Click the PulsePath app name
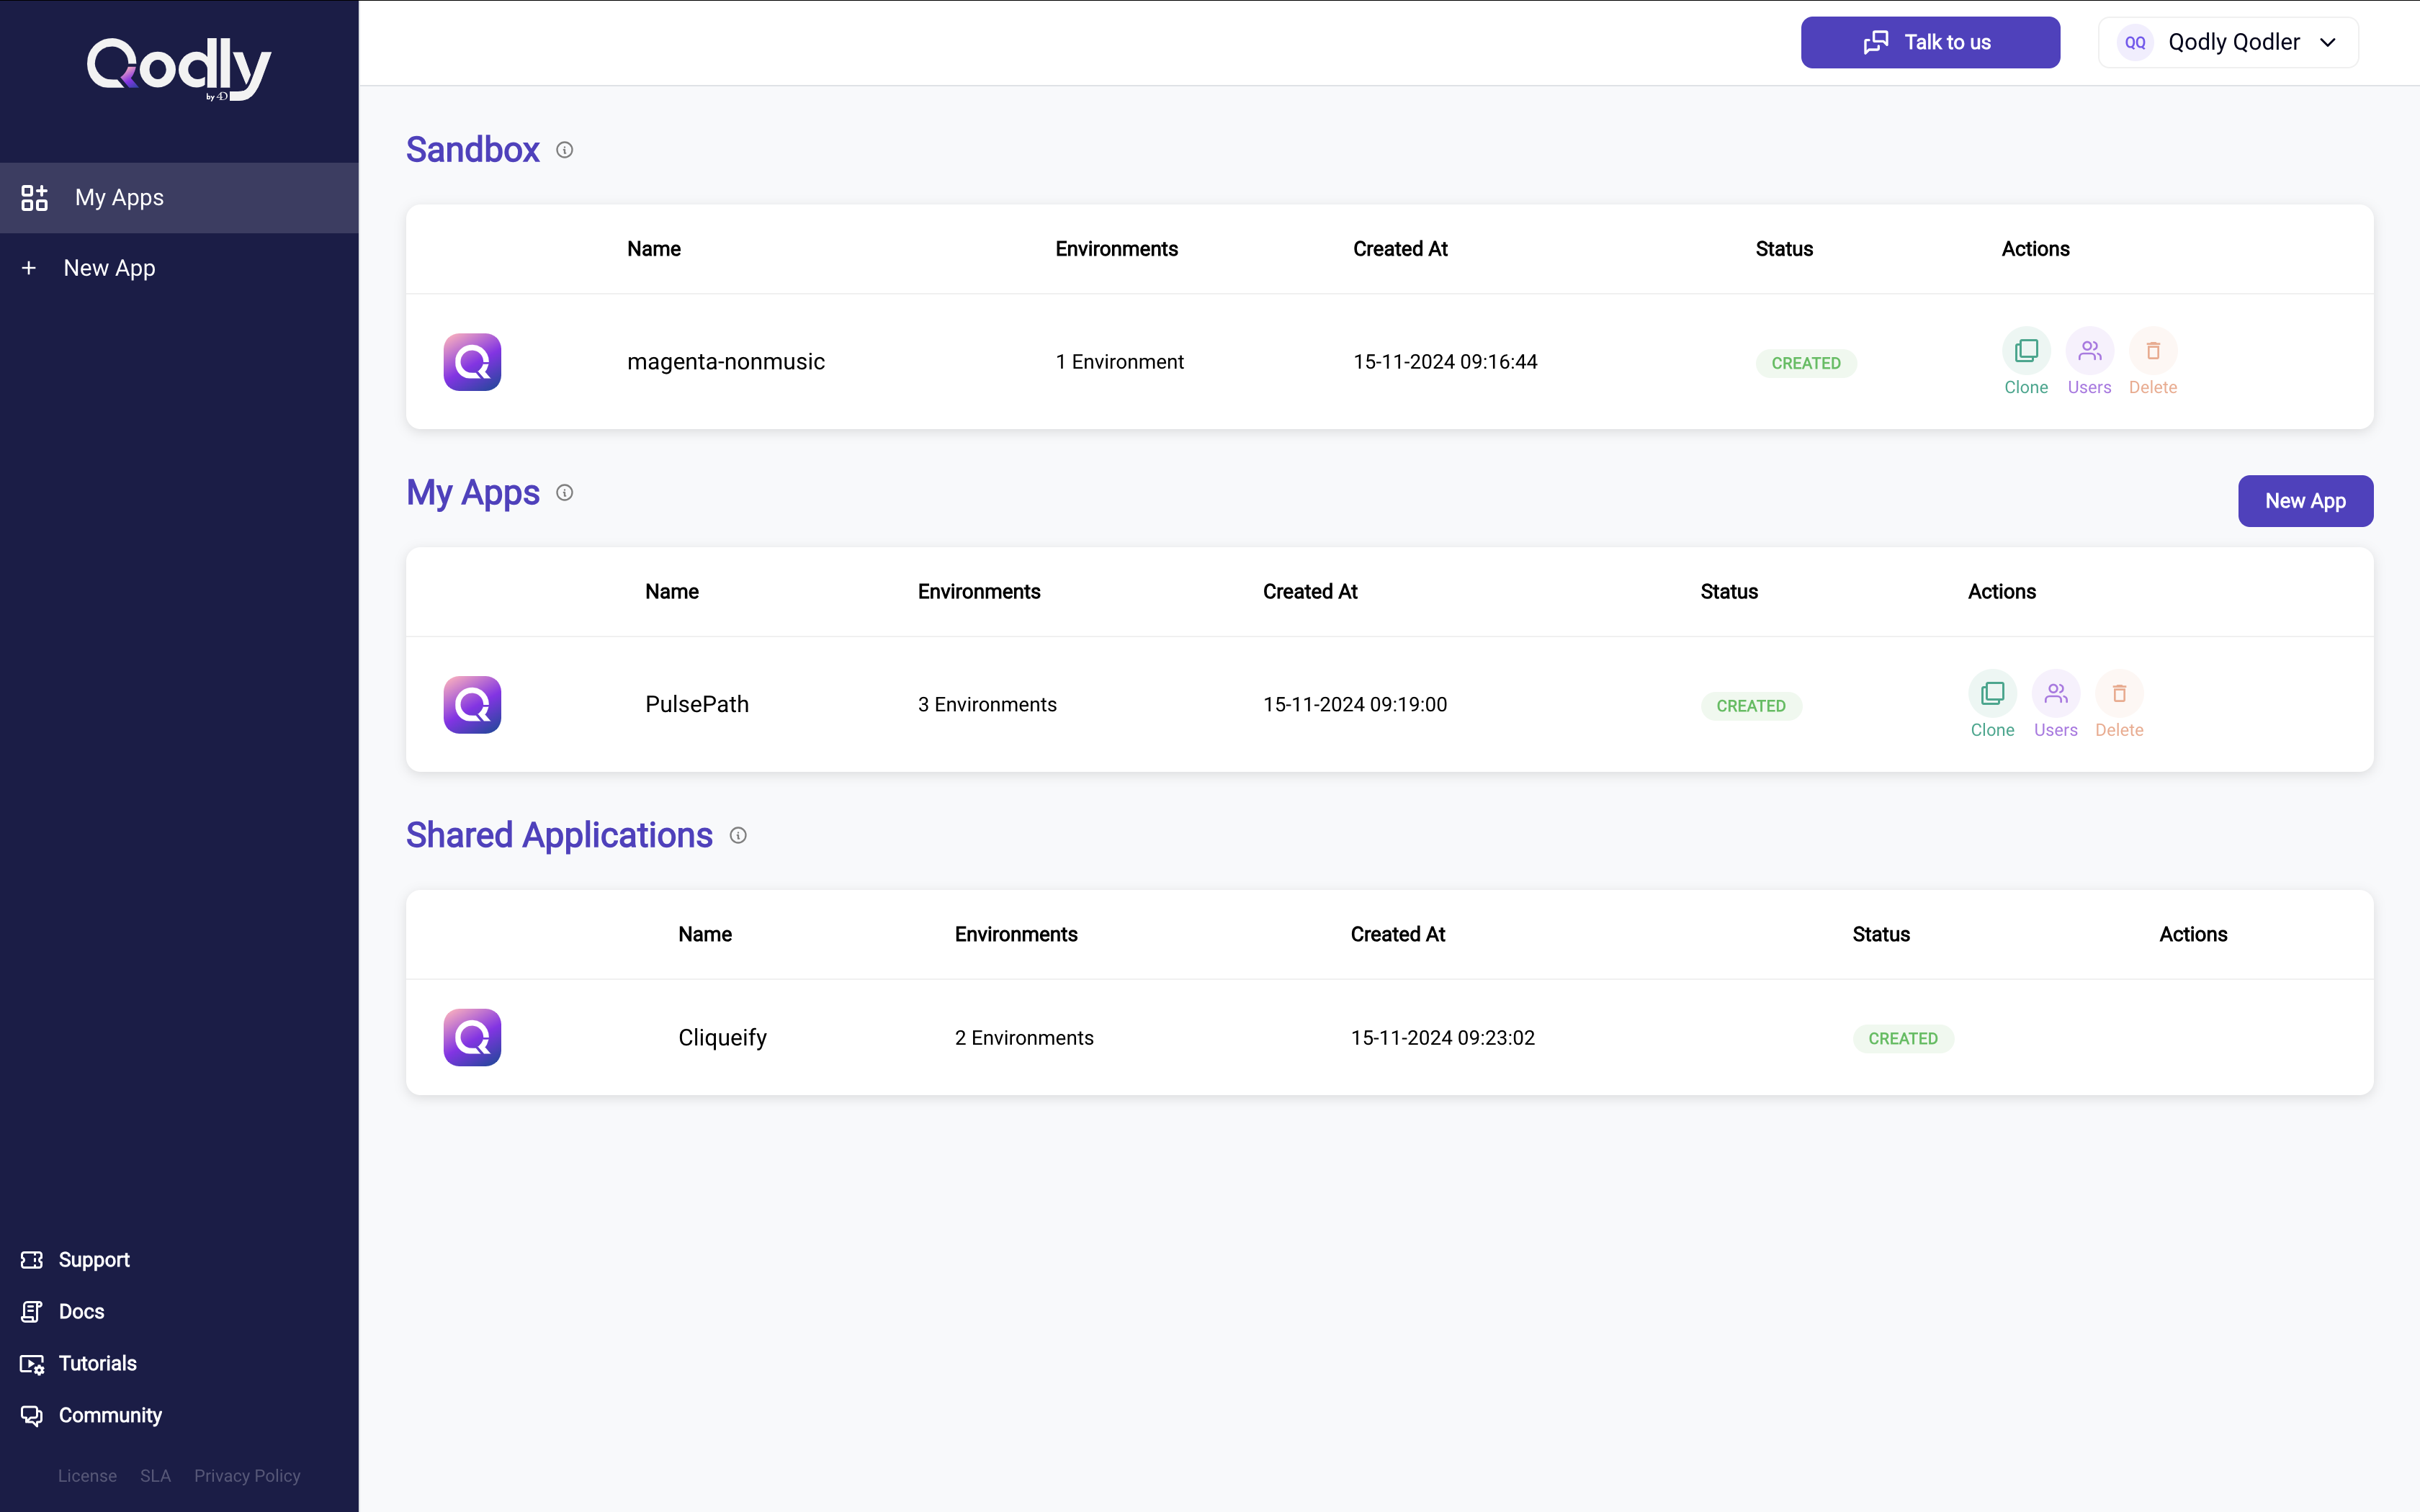The image size is (2420, 1512). 697,705
